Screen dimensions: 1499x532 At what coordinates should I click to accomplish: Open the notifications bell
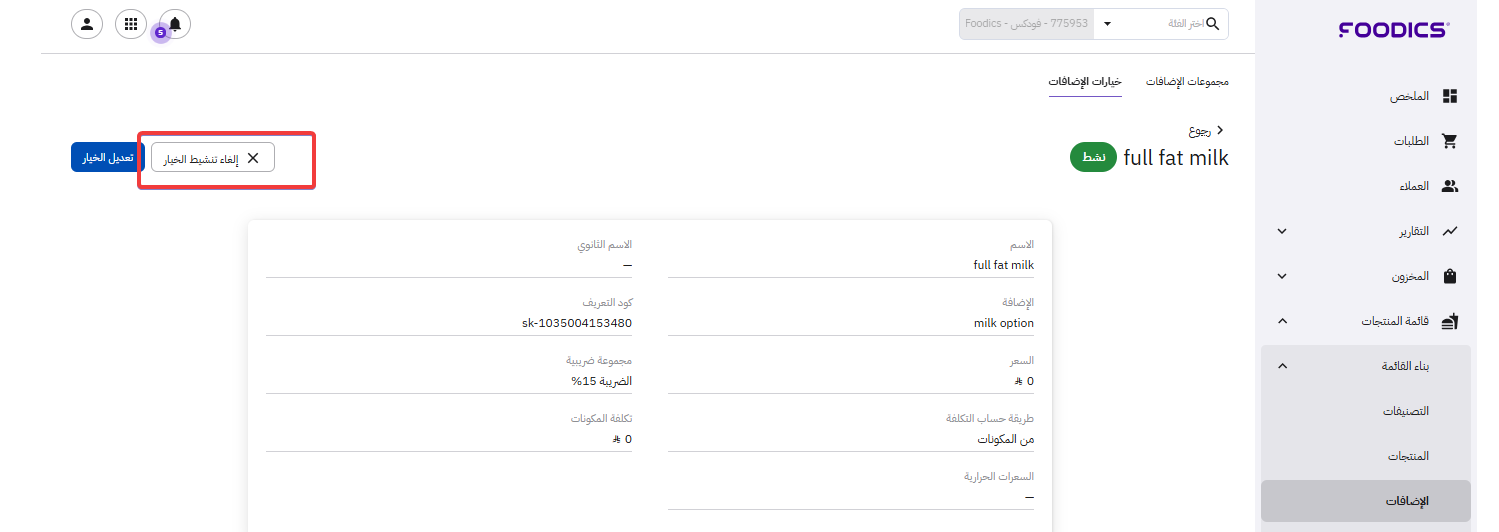[175, 24]
